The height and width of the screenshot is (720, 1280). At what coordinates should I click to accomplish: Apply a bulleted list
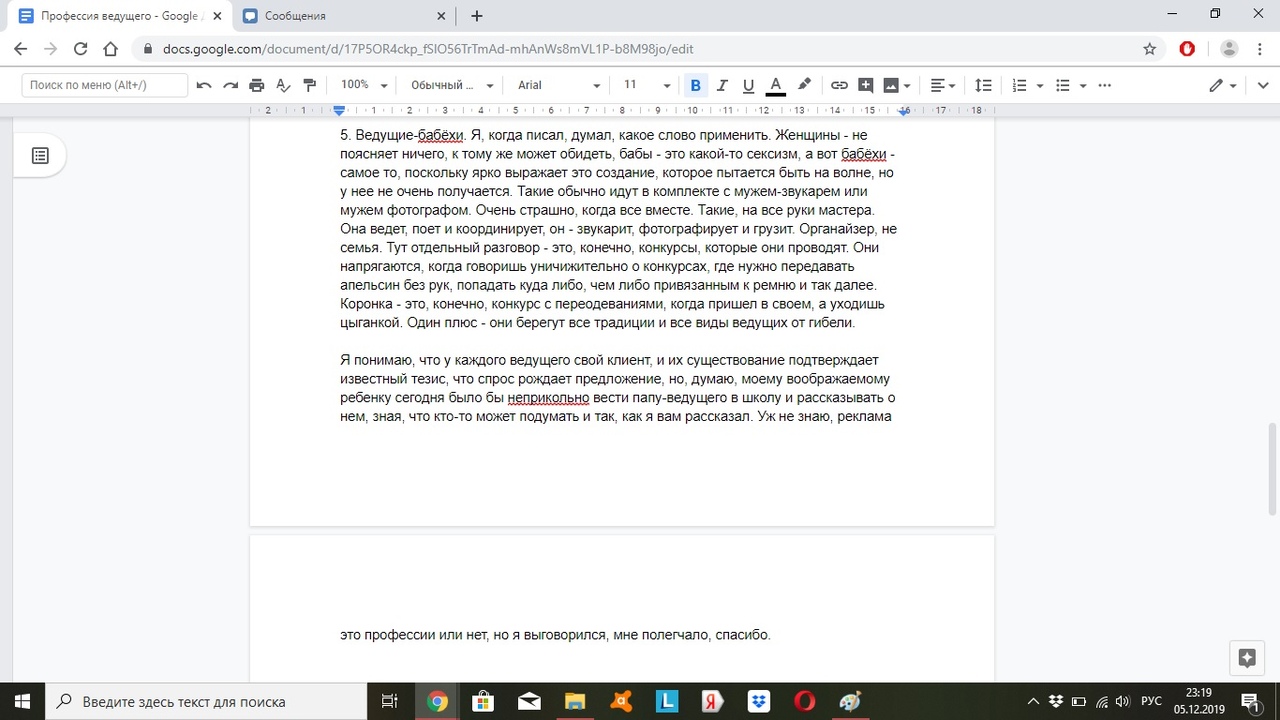tap(1063, 85)
